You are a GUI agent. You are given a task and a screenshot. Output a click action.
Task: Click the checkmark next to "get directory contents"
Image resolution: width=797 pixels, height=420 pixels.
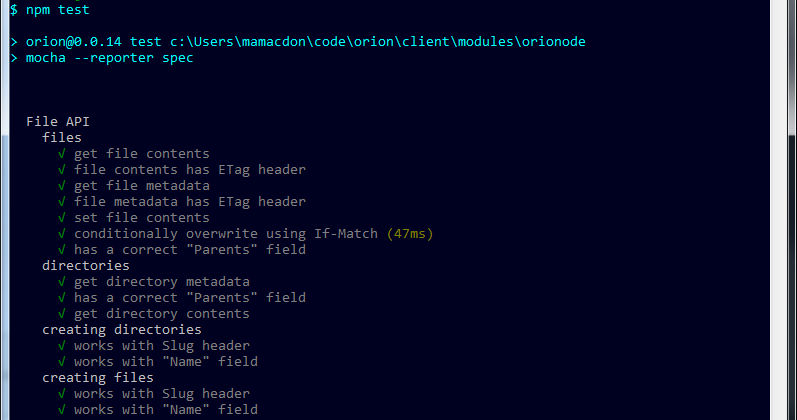coord(62,314)
